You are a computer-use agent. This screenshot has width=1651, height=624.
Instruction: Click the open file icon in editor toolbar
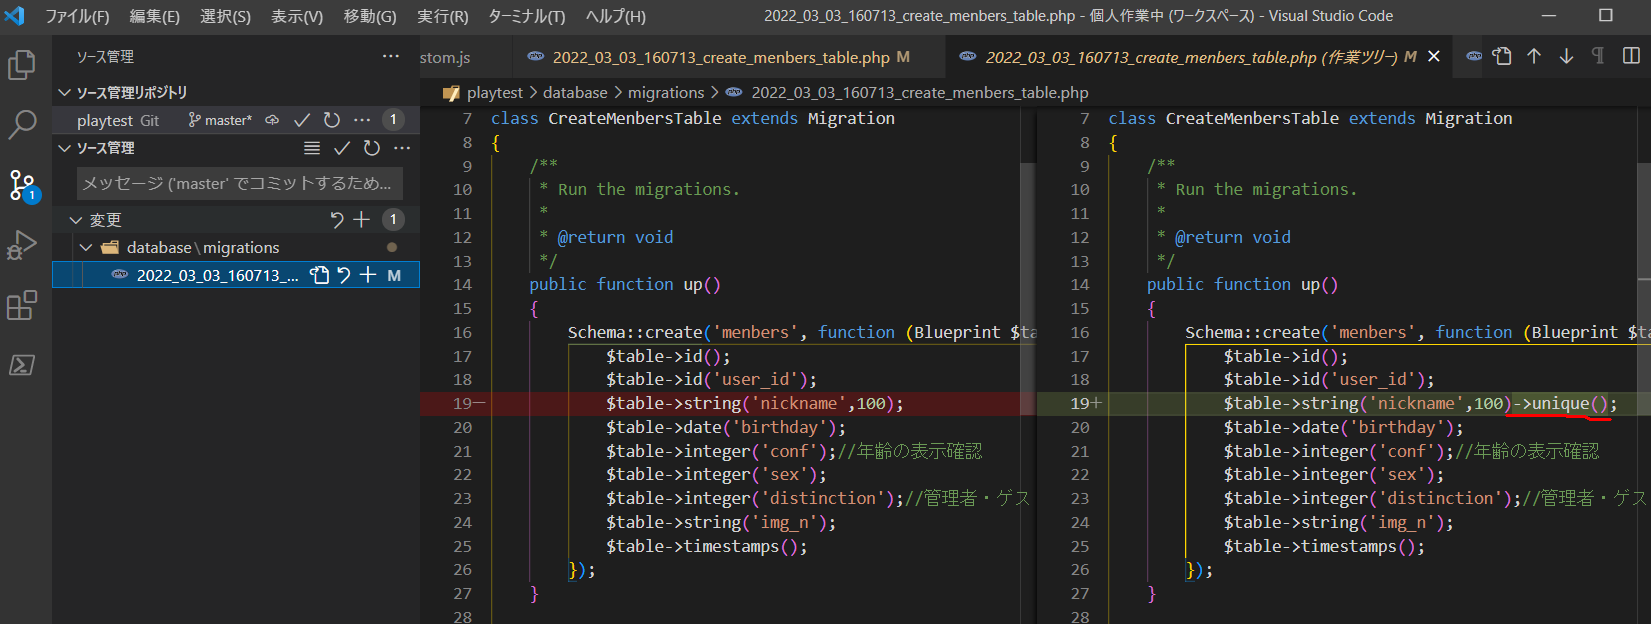(1502, 57)
